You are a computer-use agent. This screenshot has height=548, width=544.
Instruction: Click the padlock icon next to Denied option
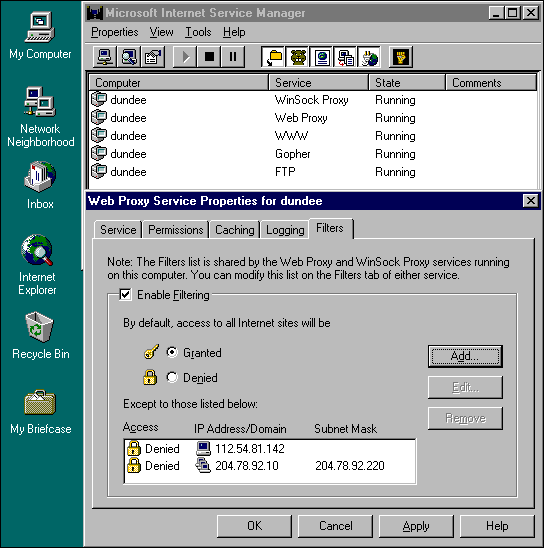pyautogui.click(x=150, y=377)
